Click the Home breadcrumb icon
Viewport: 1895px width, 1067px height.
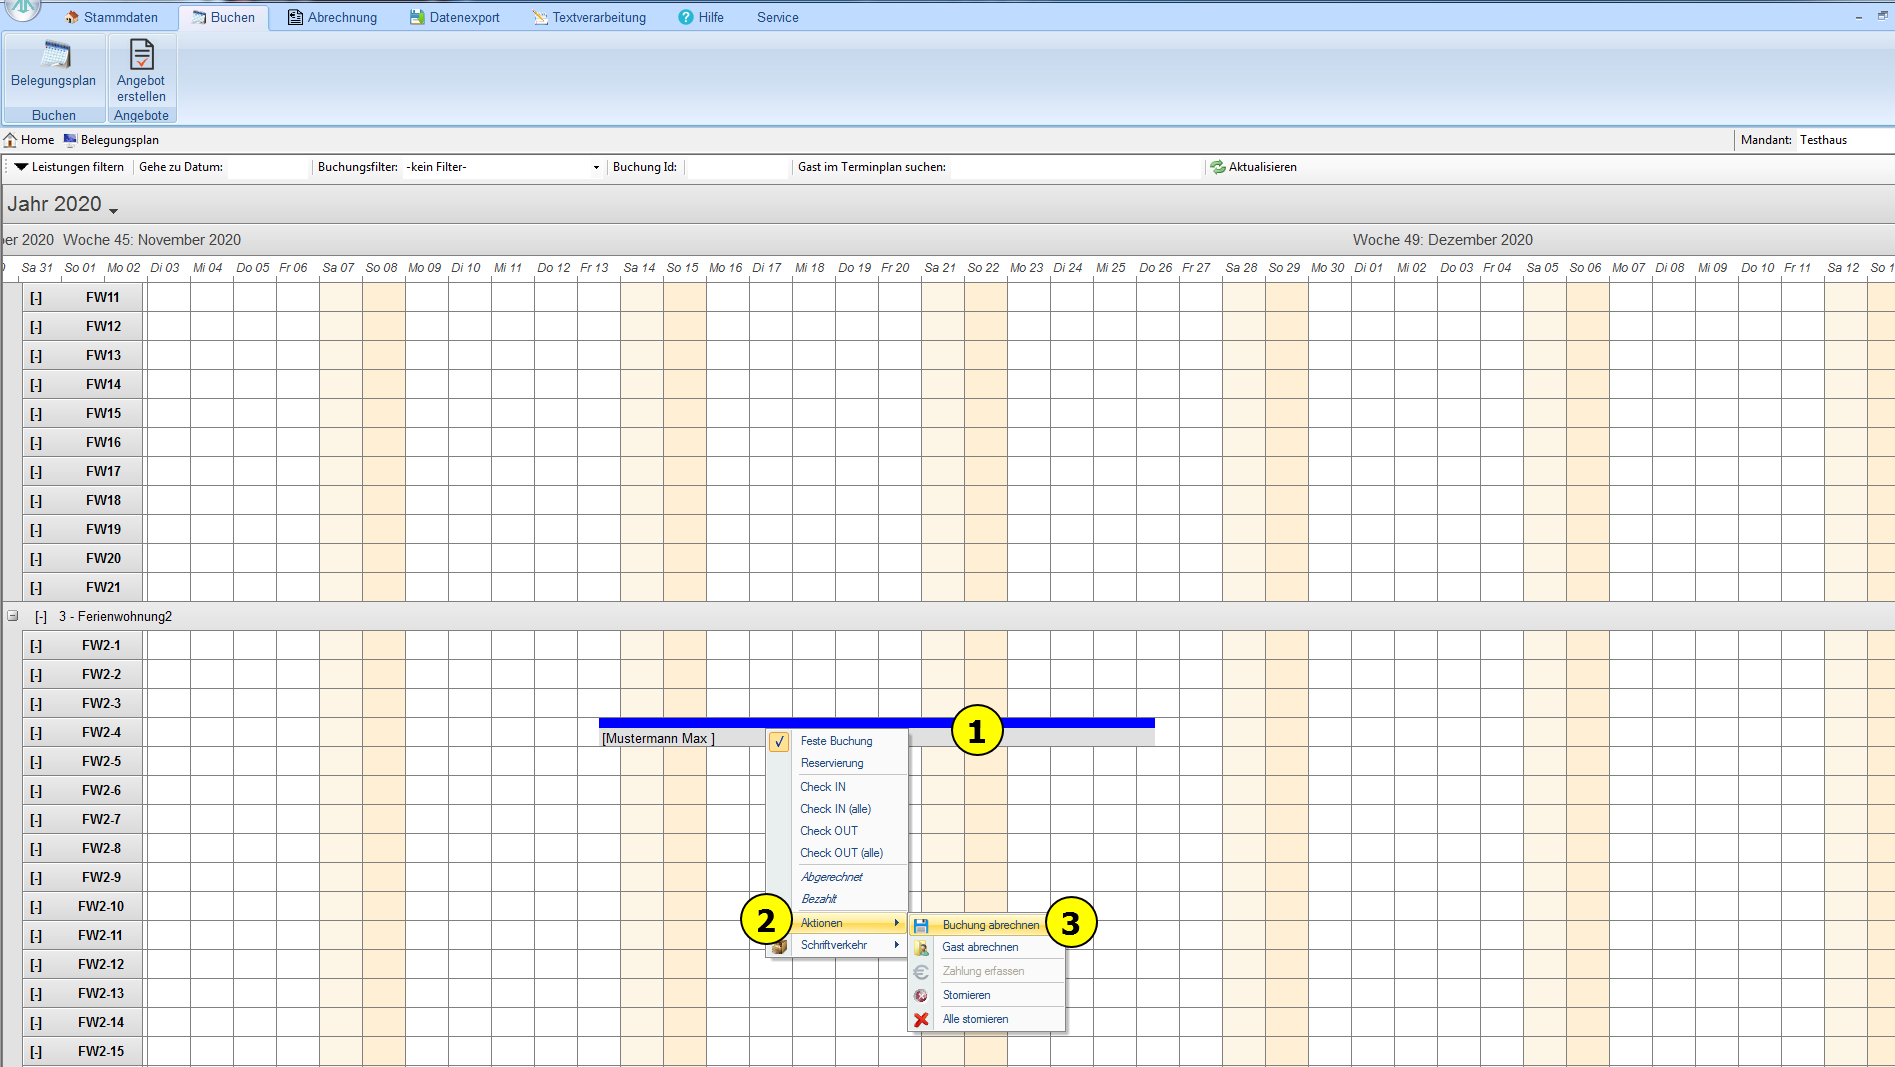coord(10,140)
